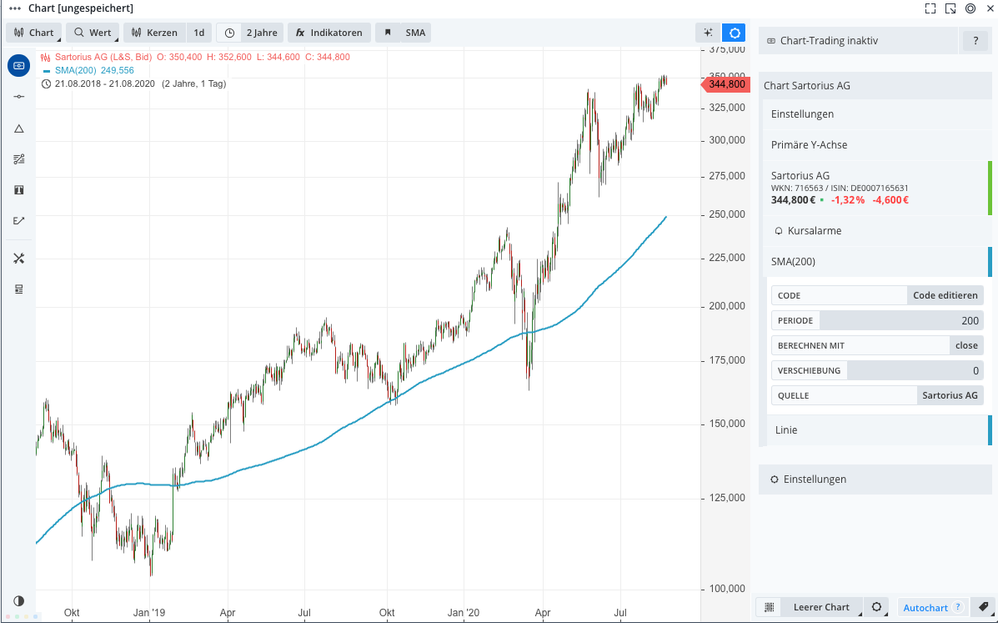The height and width of the screenshot is (623, 998).
Task: Toggle Autochart mode
Action: pos(925,607)
